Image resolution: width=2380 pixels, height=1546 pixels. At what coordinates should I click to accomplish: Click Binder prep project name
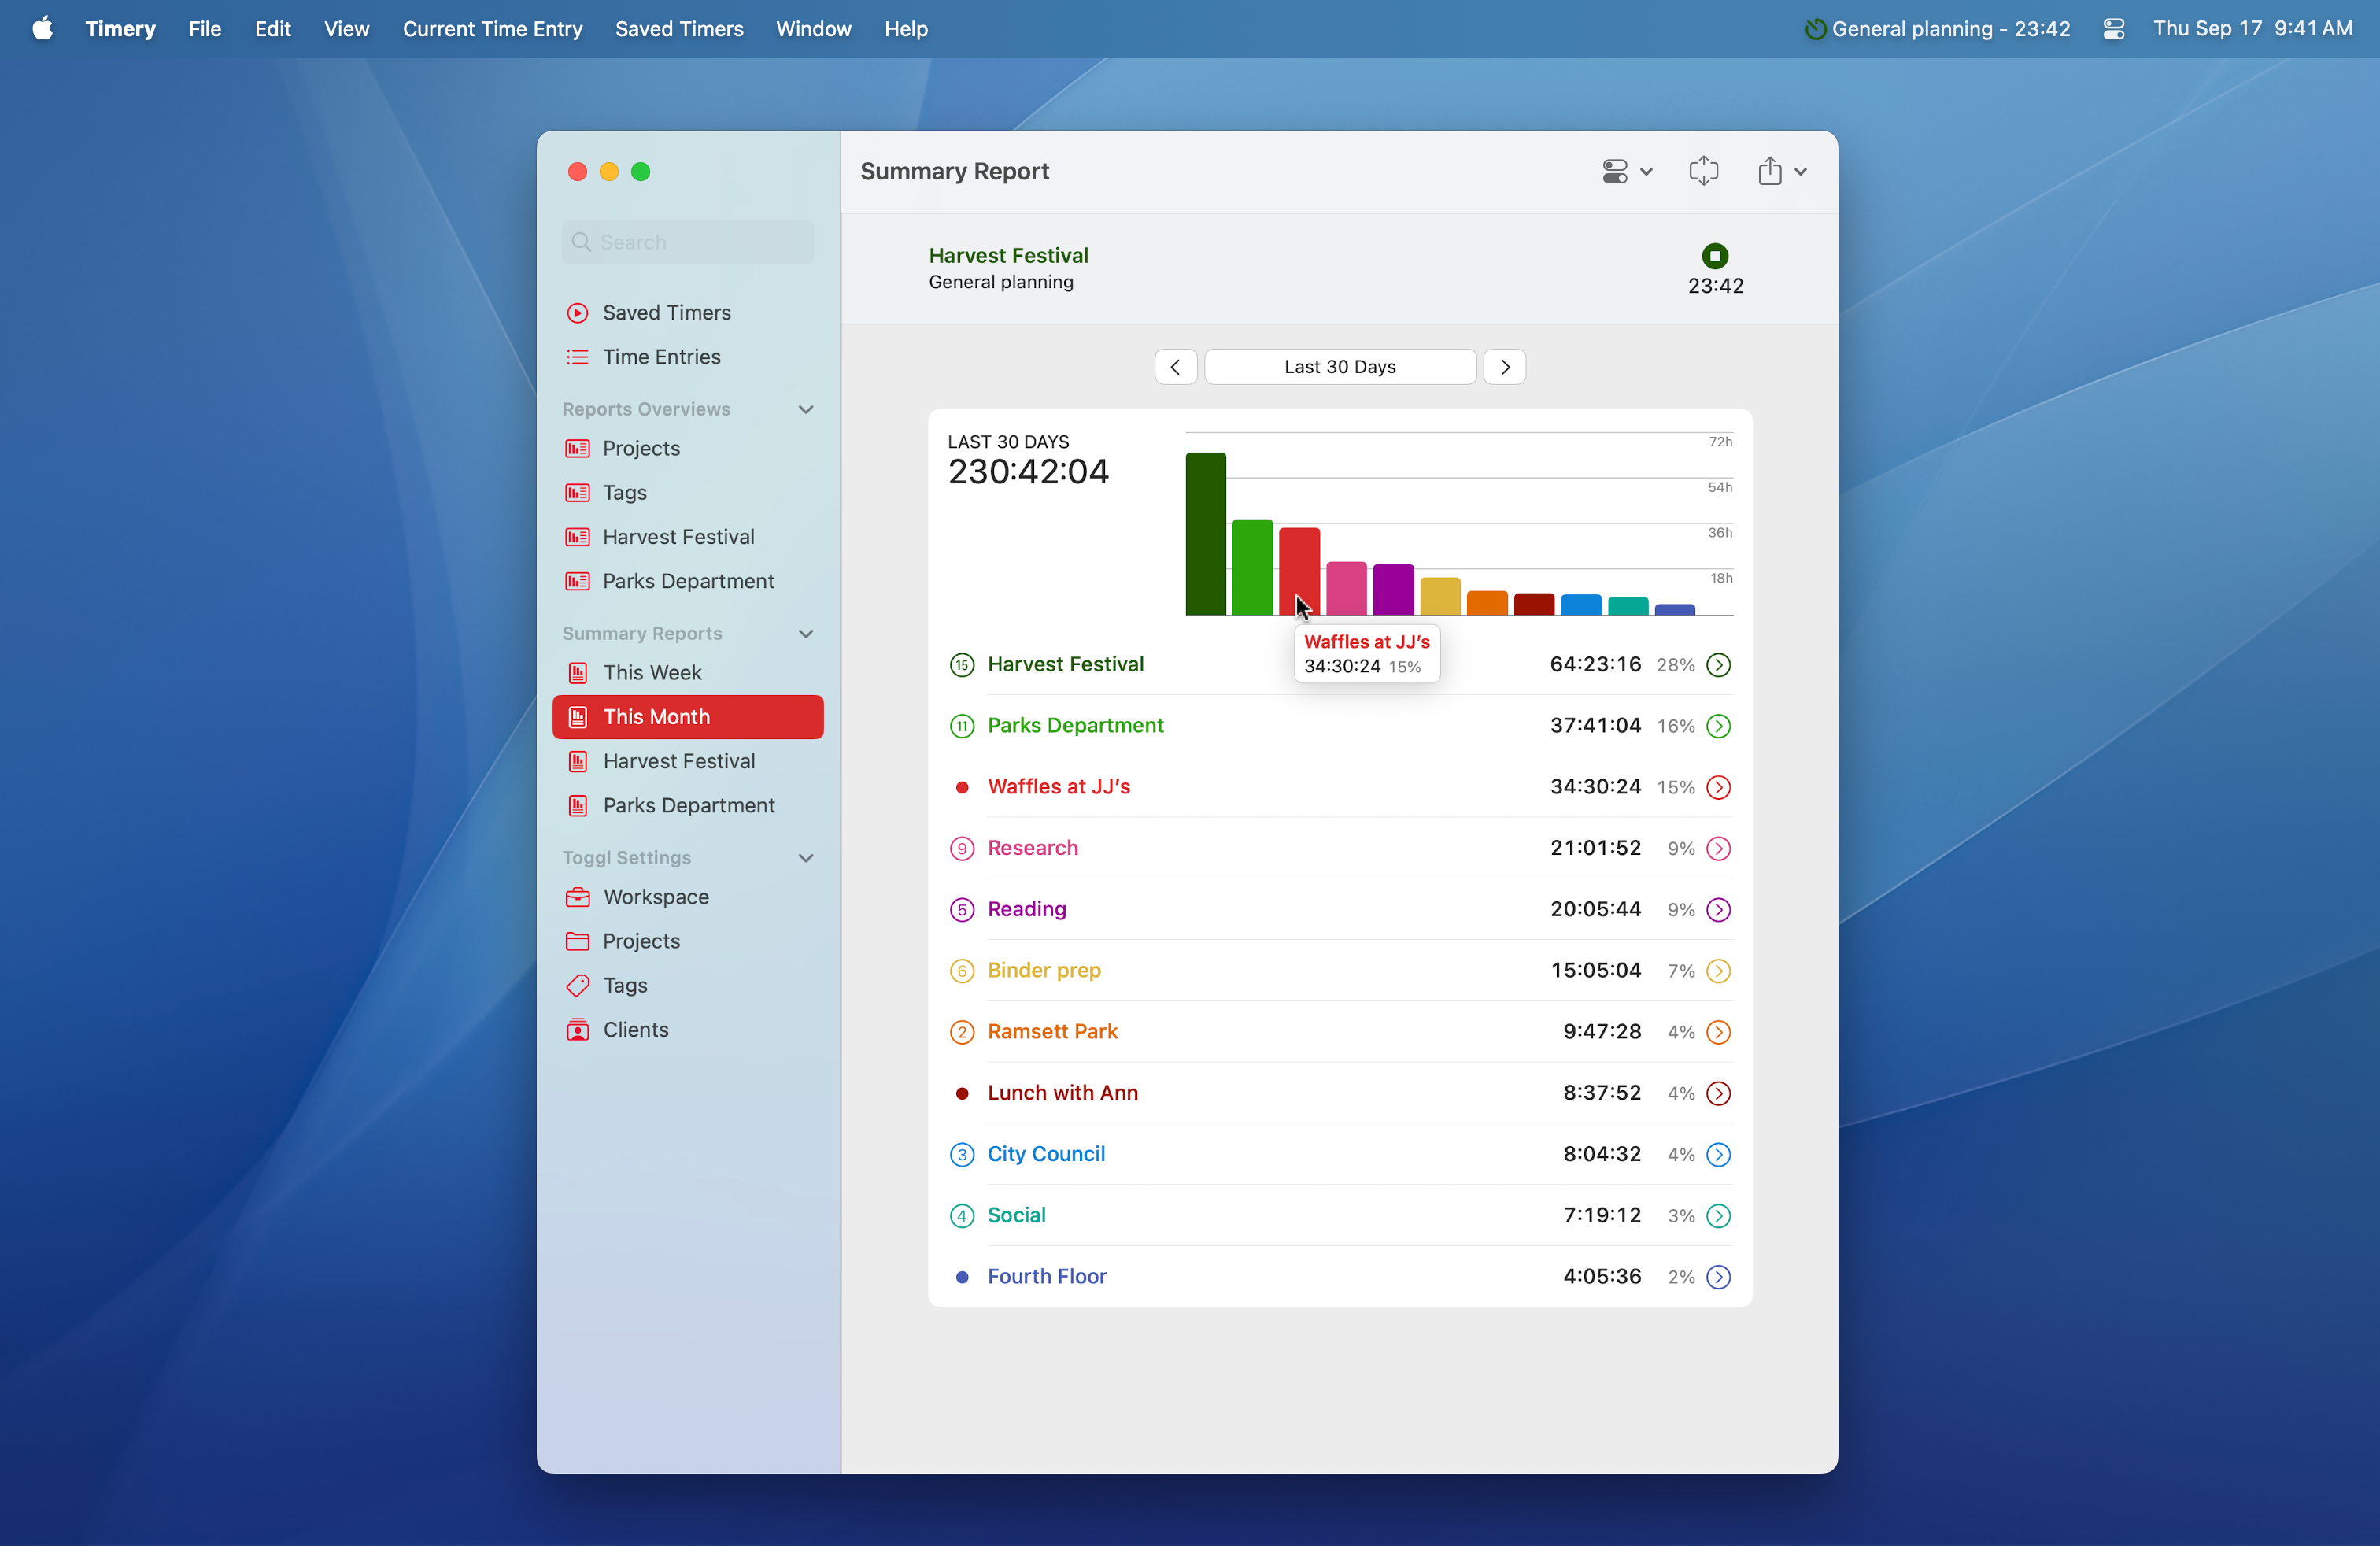pos(1043,971)
